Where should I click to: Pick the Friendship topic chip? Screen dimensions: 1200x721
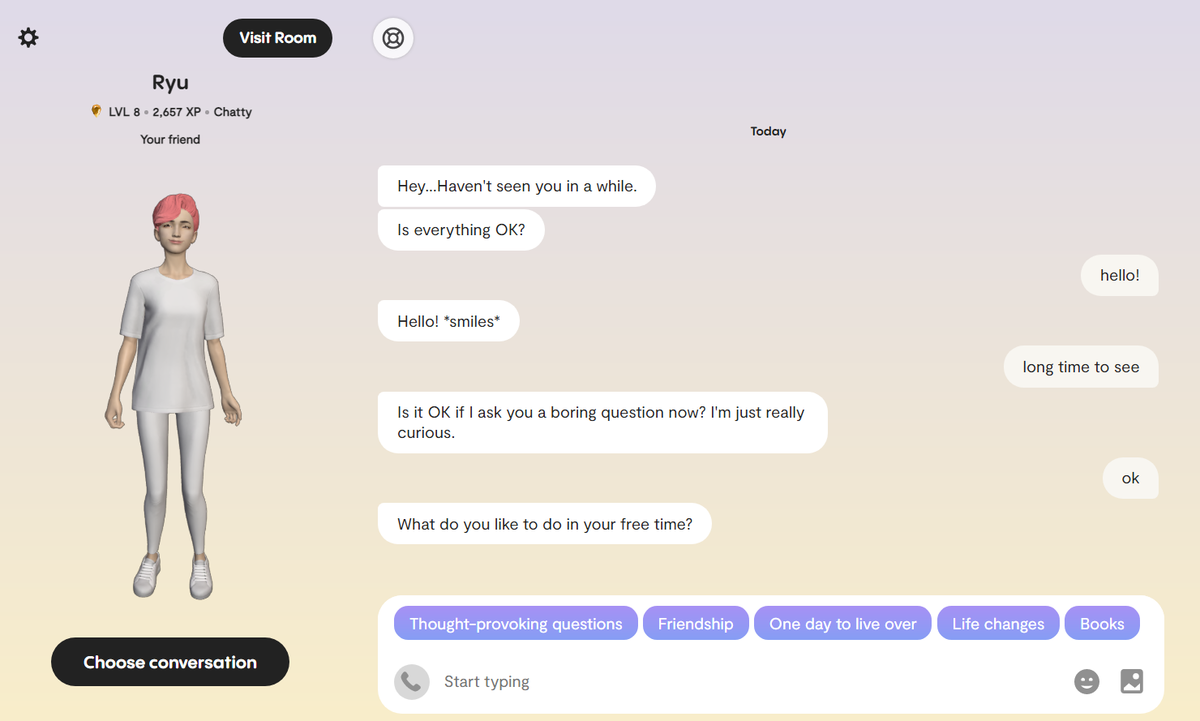click(x=696, y=624)
